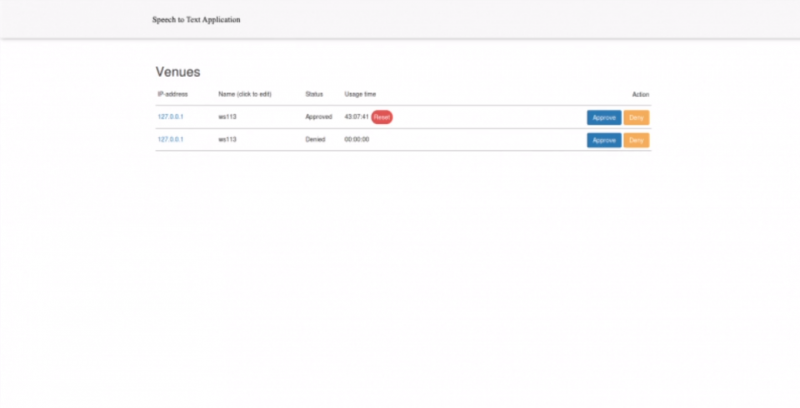
Task: Open the 127.0.0.1 link in the first row
Action: pos(170,117)
